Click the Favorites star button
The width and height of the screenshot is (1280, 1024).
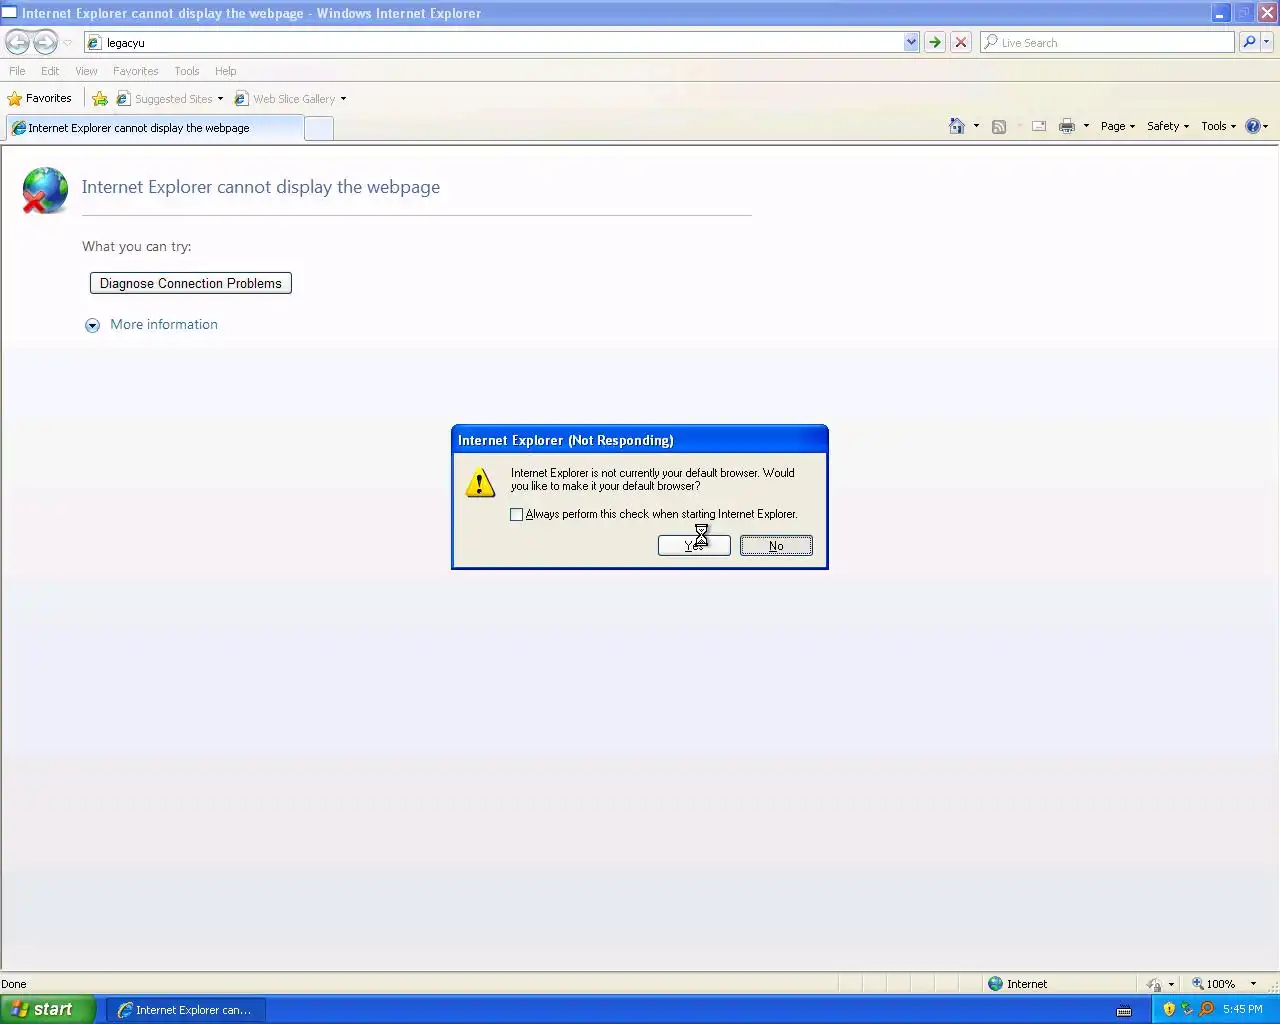click(x=40, y=98)
